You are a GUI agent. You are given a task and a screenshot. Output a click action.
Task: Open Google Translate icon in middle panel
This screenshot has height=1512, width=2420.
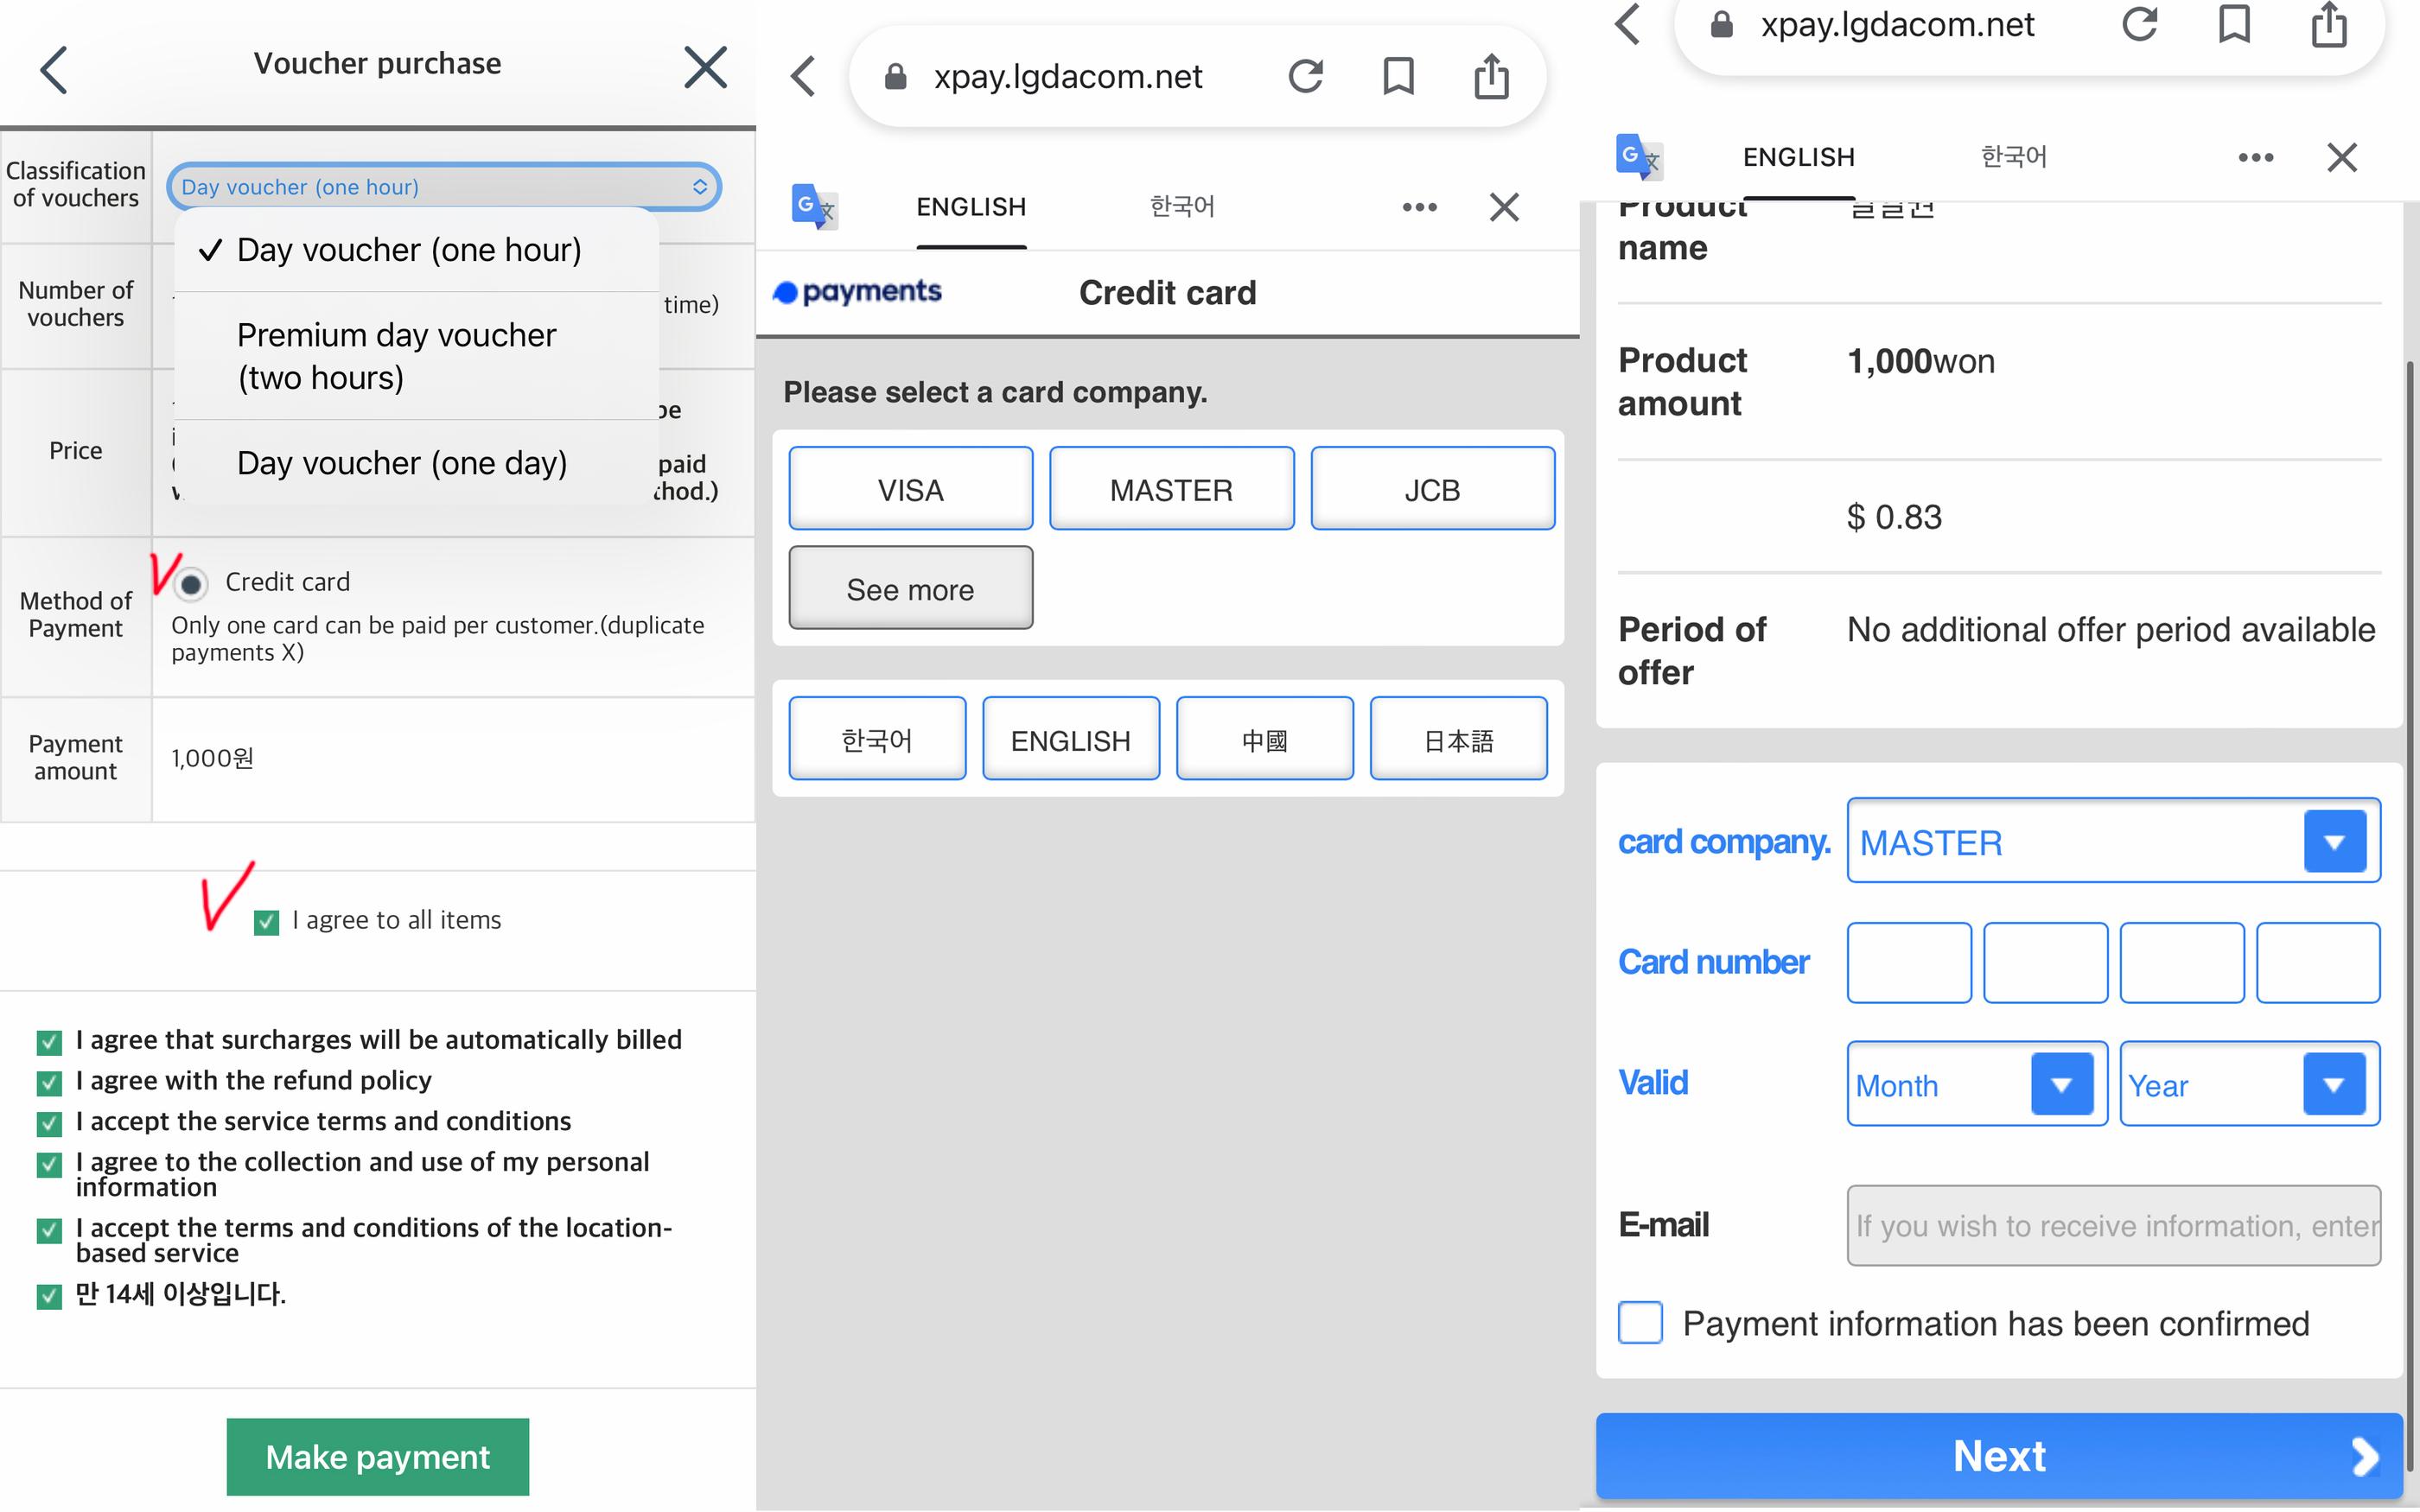click(x=814, y=207)
